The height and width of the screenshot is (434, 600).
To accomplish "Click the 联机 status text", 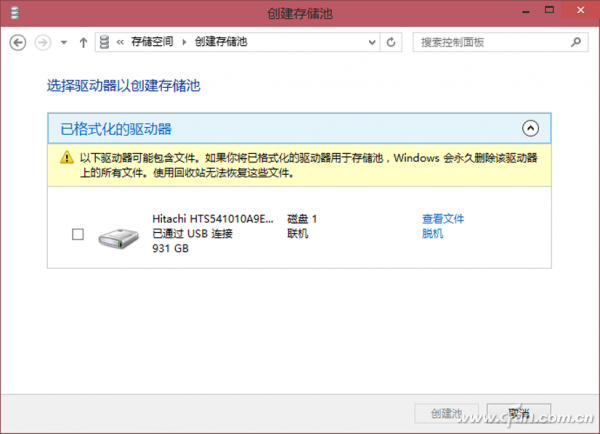I will tap(298, 233).
